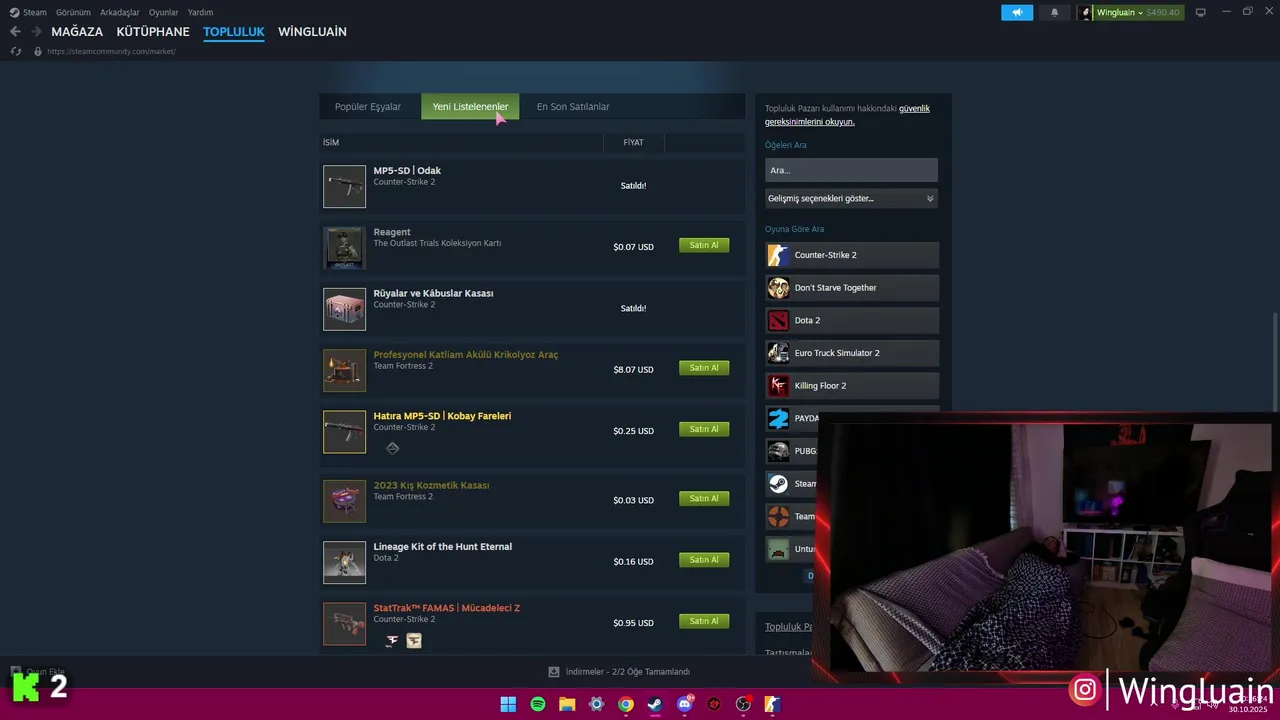Screen dimensions: 1280x720
Task: Open Windows Settings gear from taskbar
Action: 597,704
